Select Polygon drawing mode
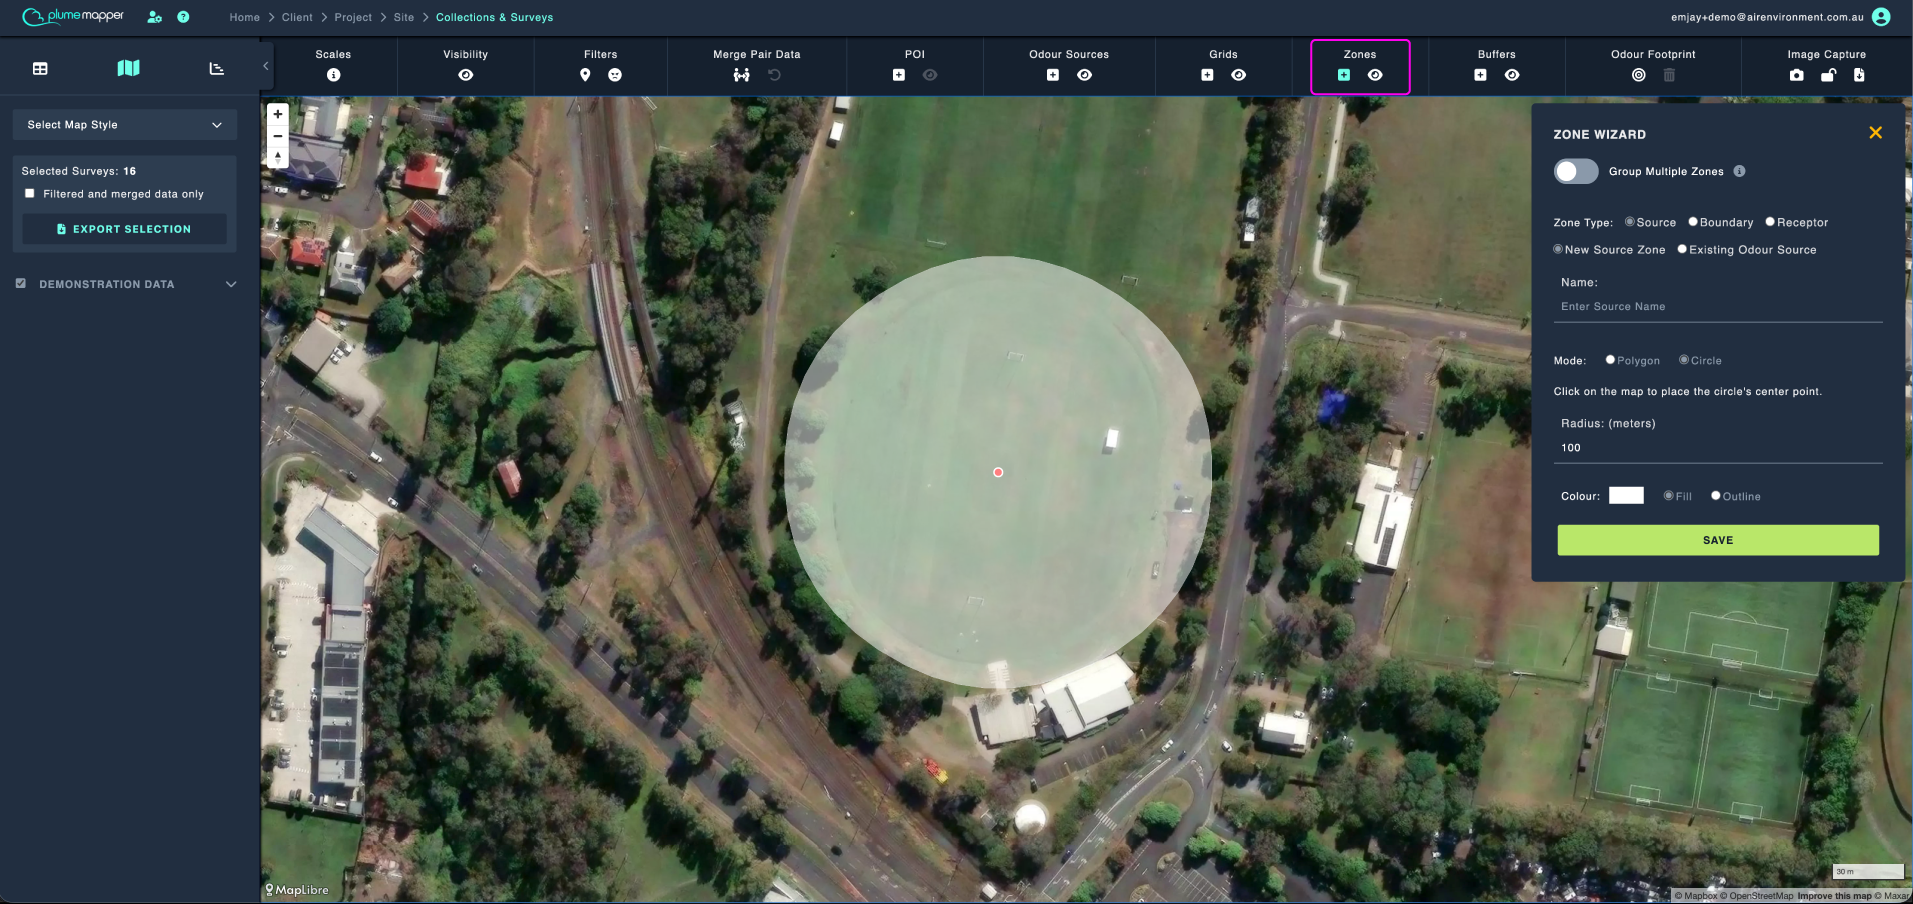 click(x=1610, y=360)
